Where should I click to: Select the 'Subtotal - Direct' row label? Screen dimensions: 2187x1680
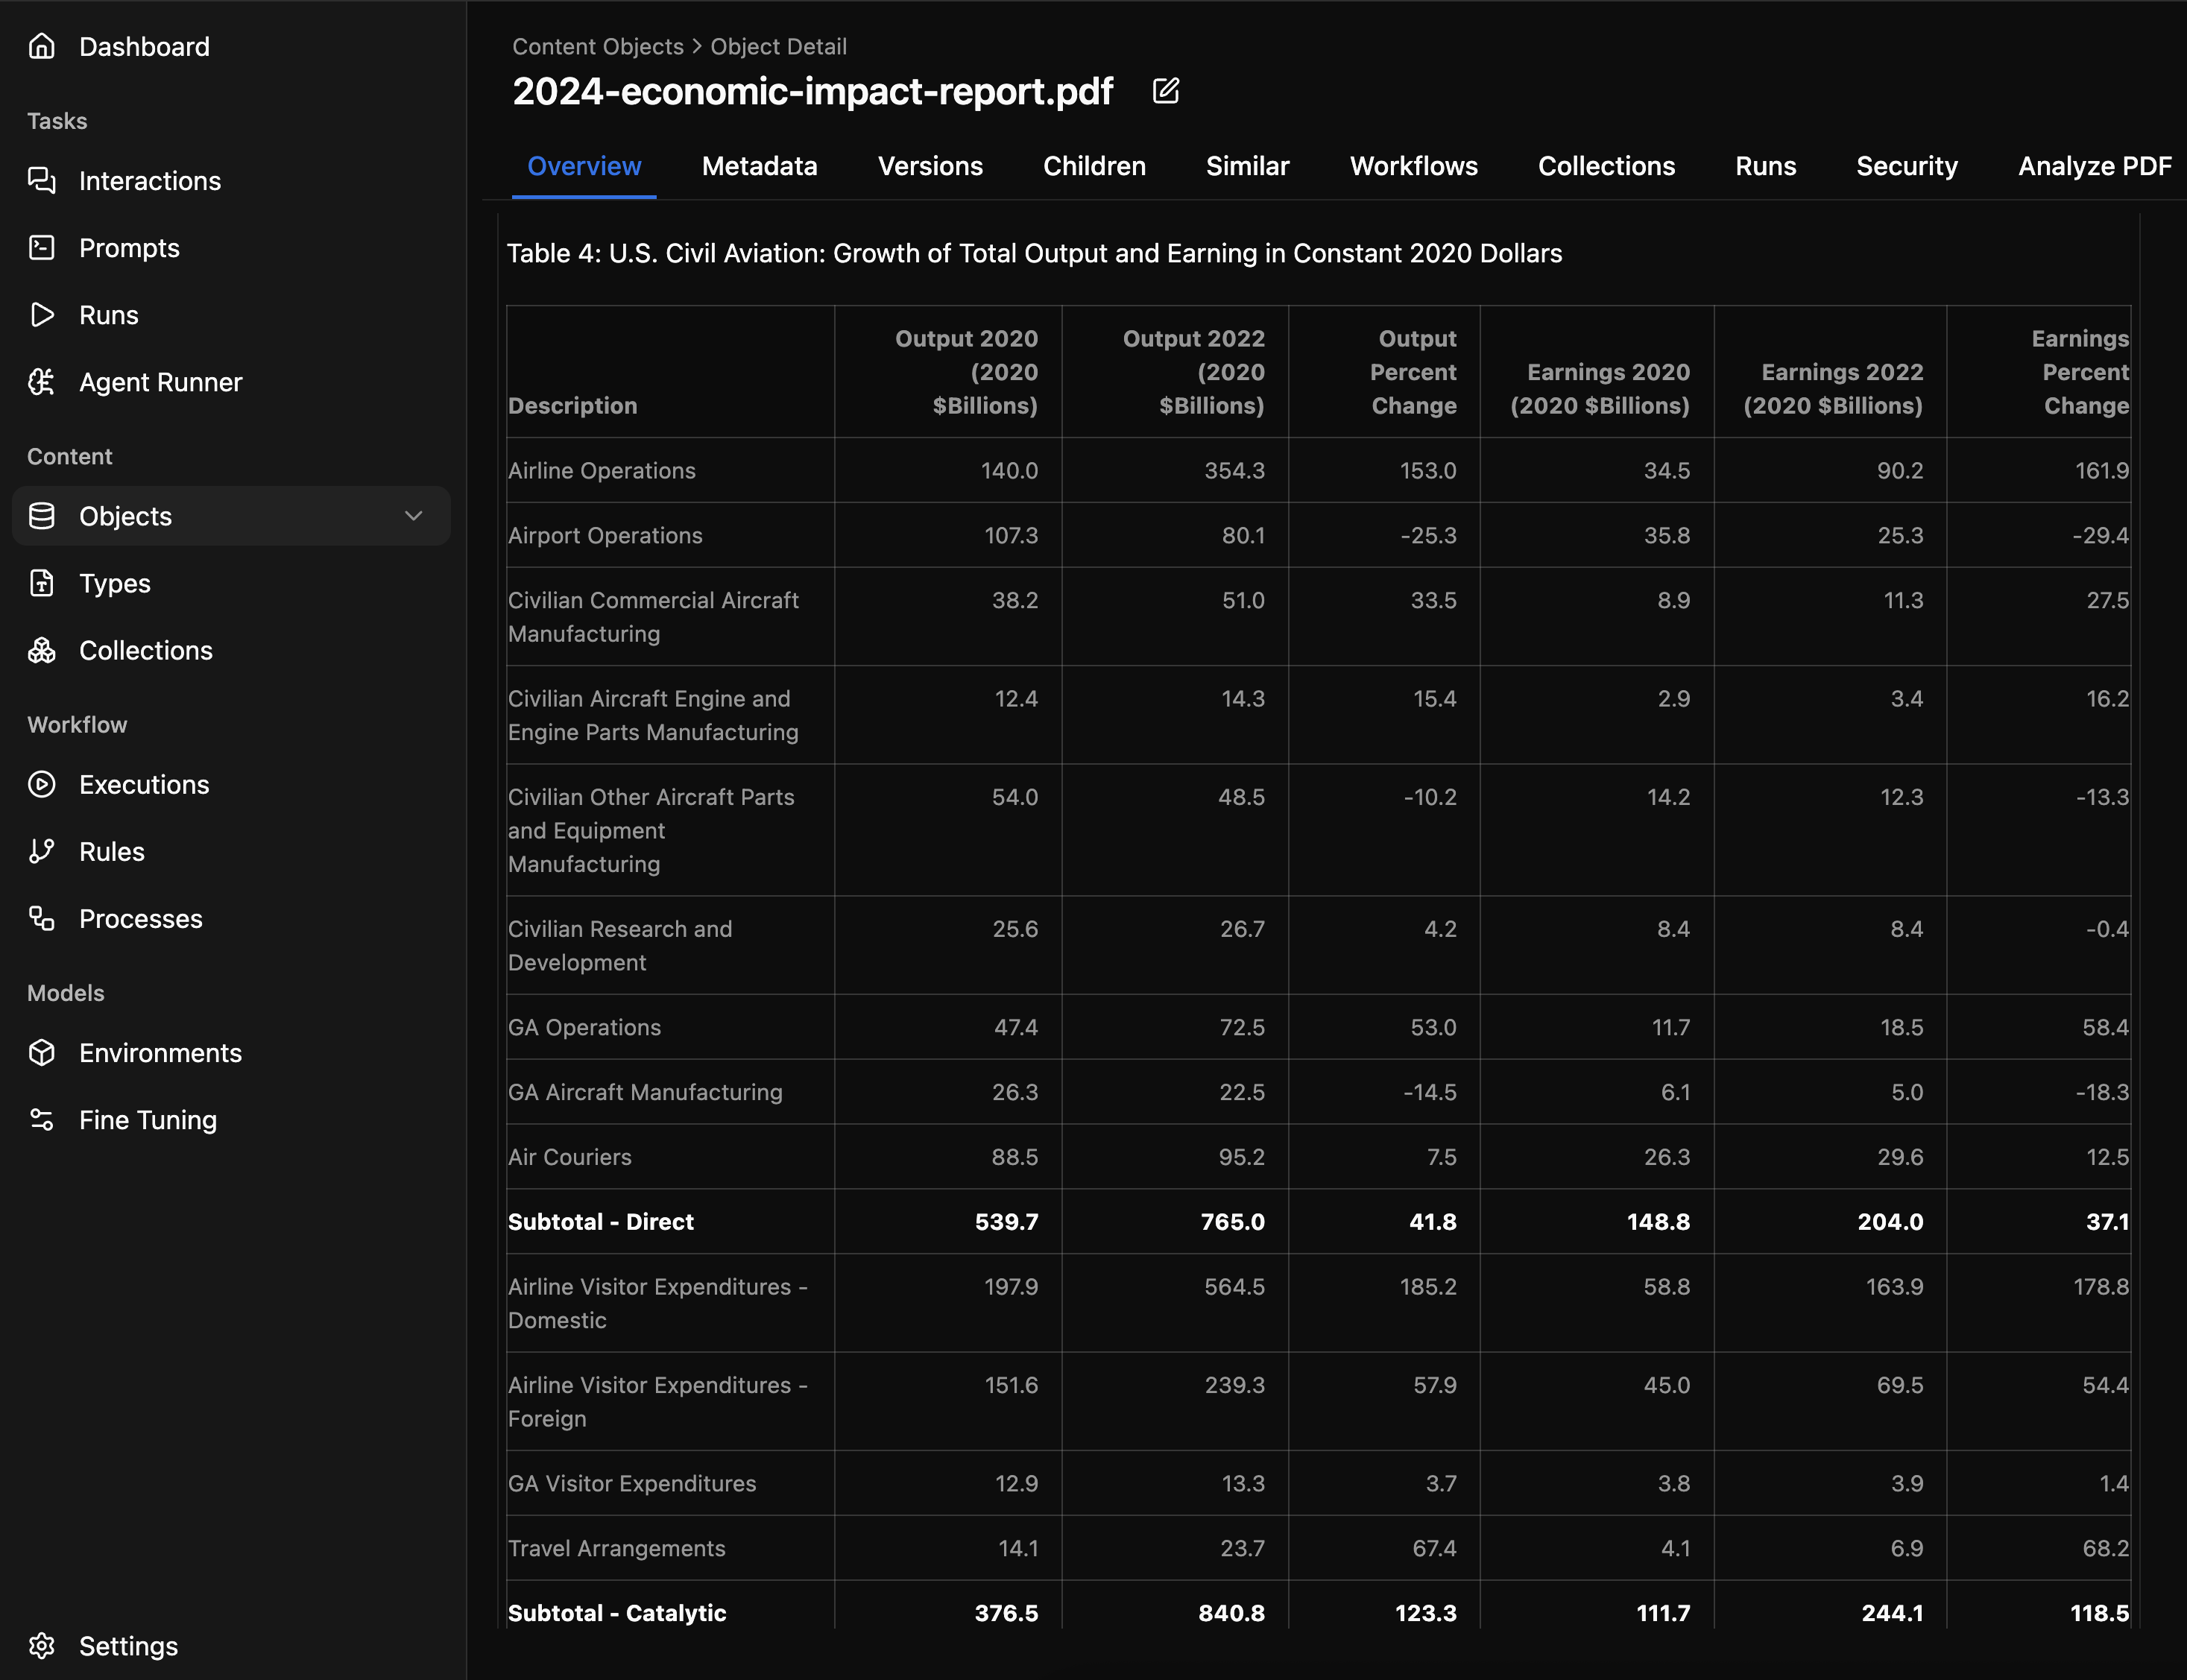[600, 1222]
